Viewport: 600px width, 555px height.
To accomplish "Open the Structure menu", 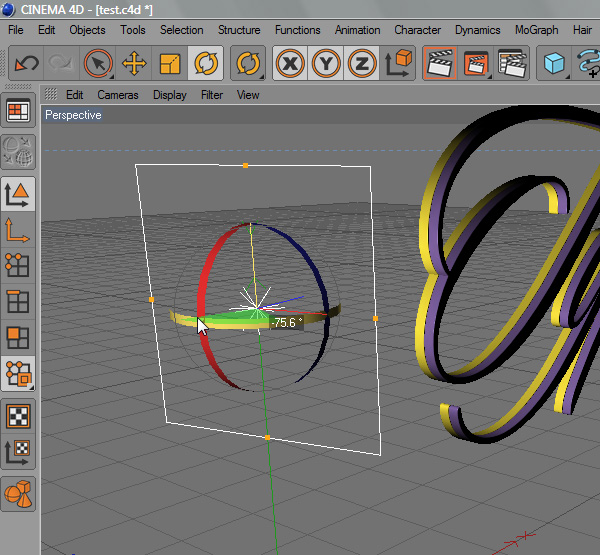I will point(239,30).
